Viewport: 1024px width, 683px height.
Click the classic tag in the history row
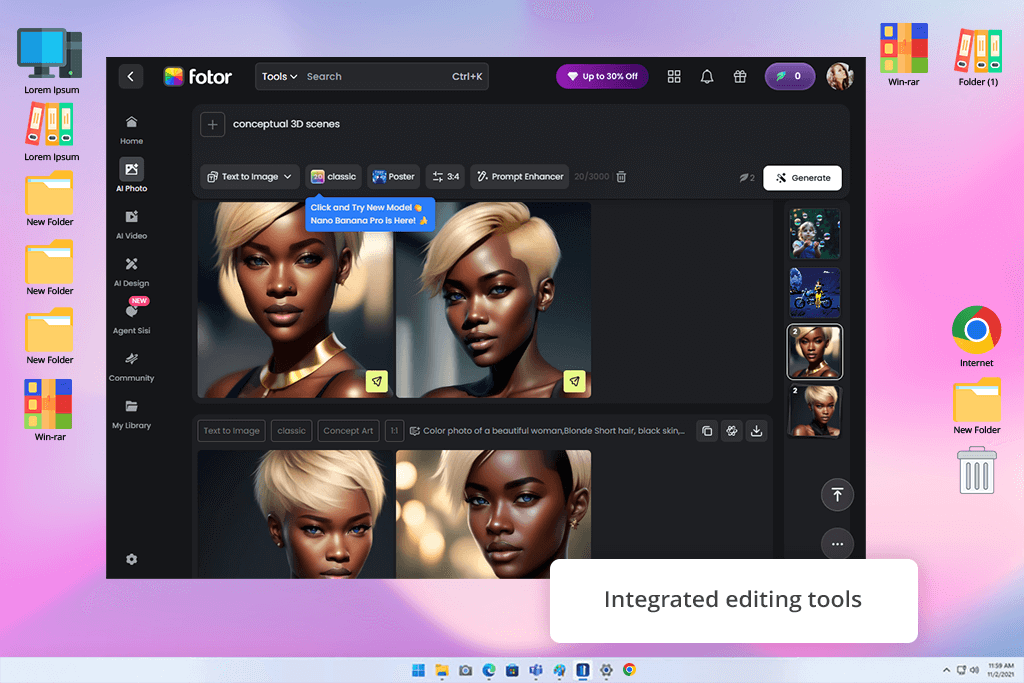(x=291, y=431)
